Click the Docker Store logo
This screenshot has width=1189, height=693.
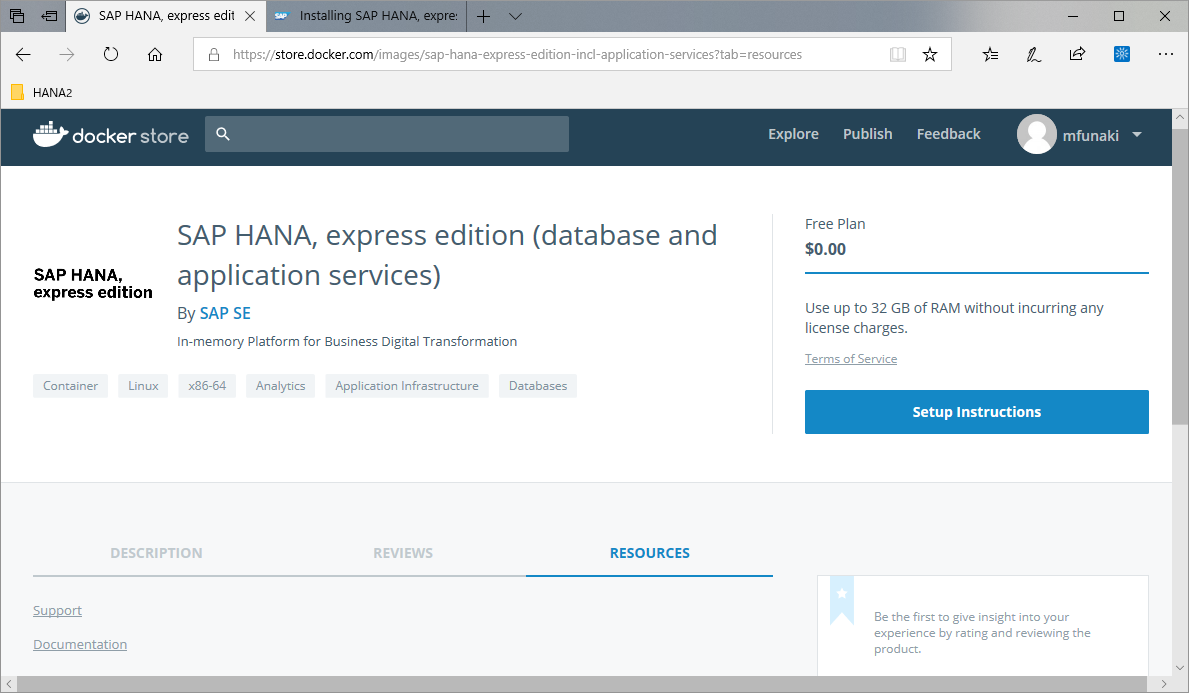pyautogui.click(x=111, y=135)
